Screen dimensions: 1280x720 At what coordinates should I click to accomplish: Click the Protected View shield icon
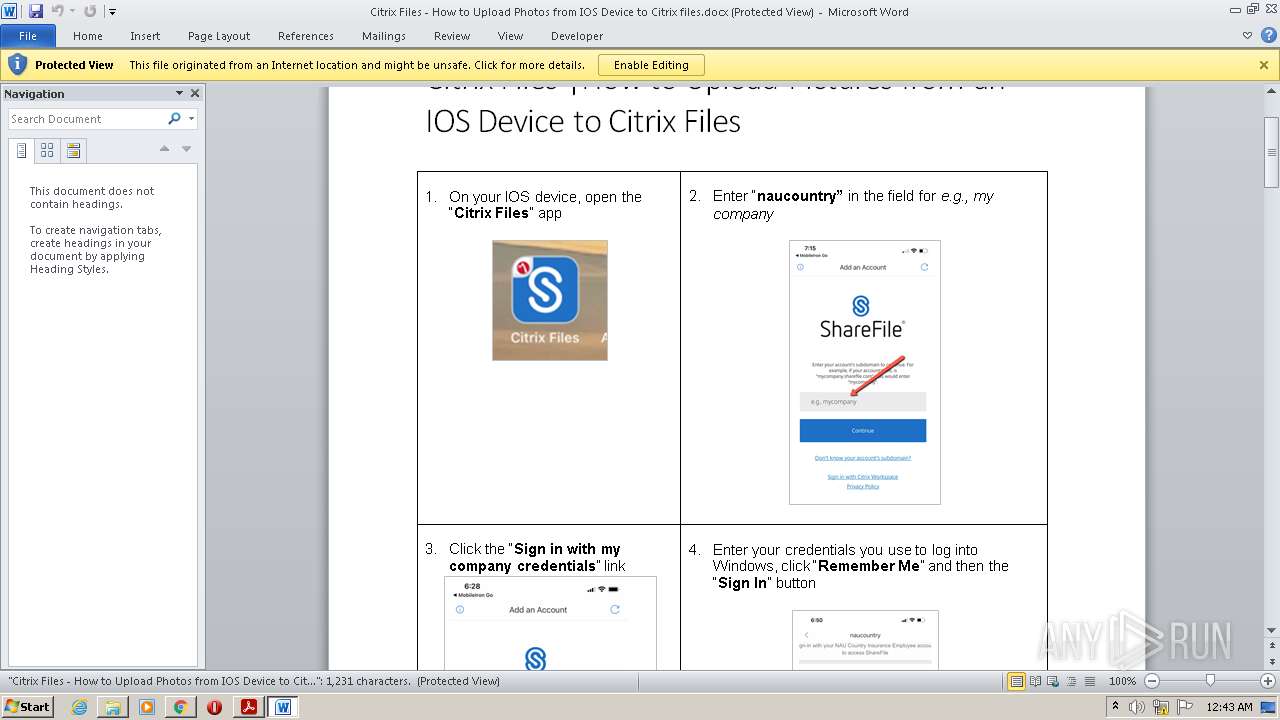coord(17,65)
